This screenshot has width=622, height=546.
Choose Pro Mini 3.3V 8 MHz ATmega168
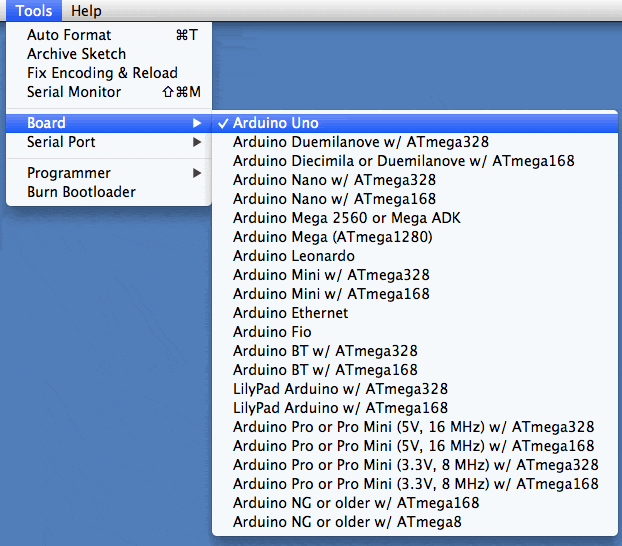pyautogui.click(x=415, y=484)
